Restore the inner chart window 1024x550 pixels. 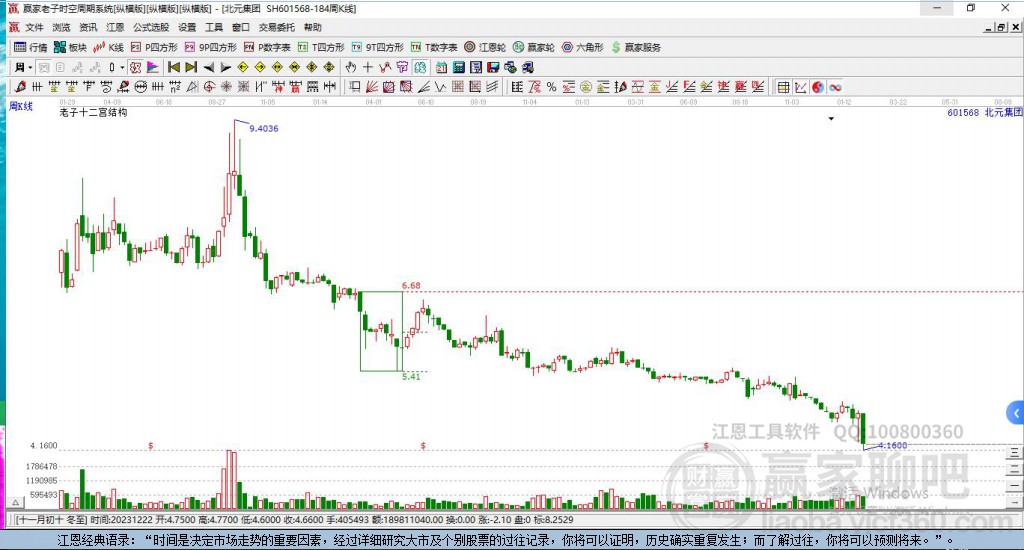[1001, 27]
